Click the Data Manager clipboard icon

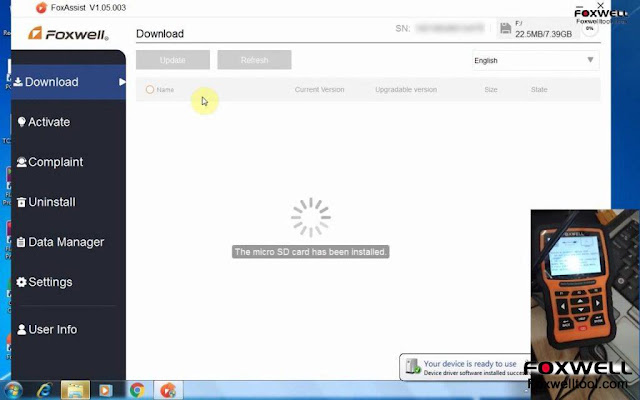[21, 242]
